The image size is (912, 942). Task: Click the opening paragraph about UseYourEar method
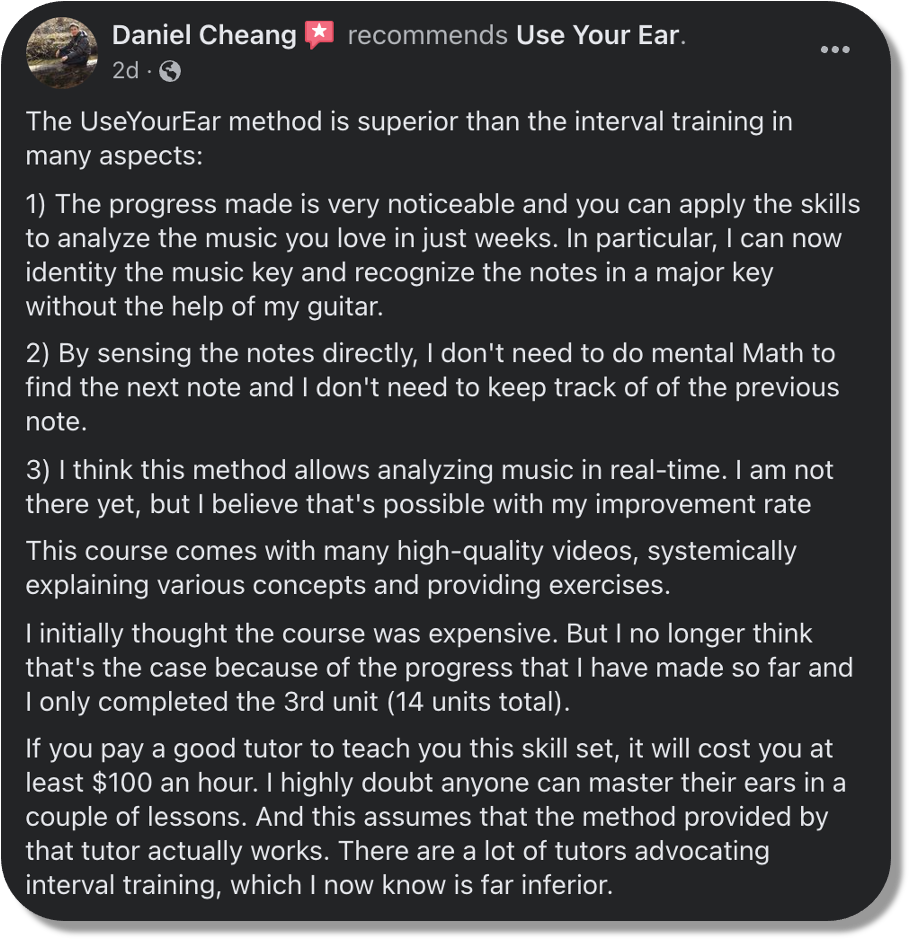pos(408,139)
